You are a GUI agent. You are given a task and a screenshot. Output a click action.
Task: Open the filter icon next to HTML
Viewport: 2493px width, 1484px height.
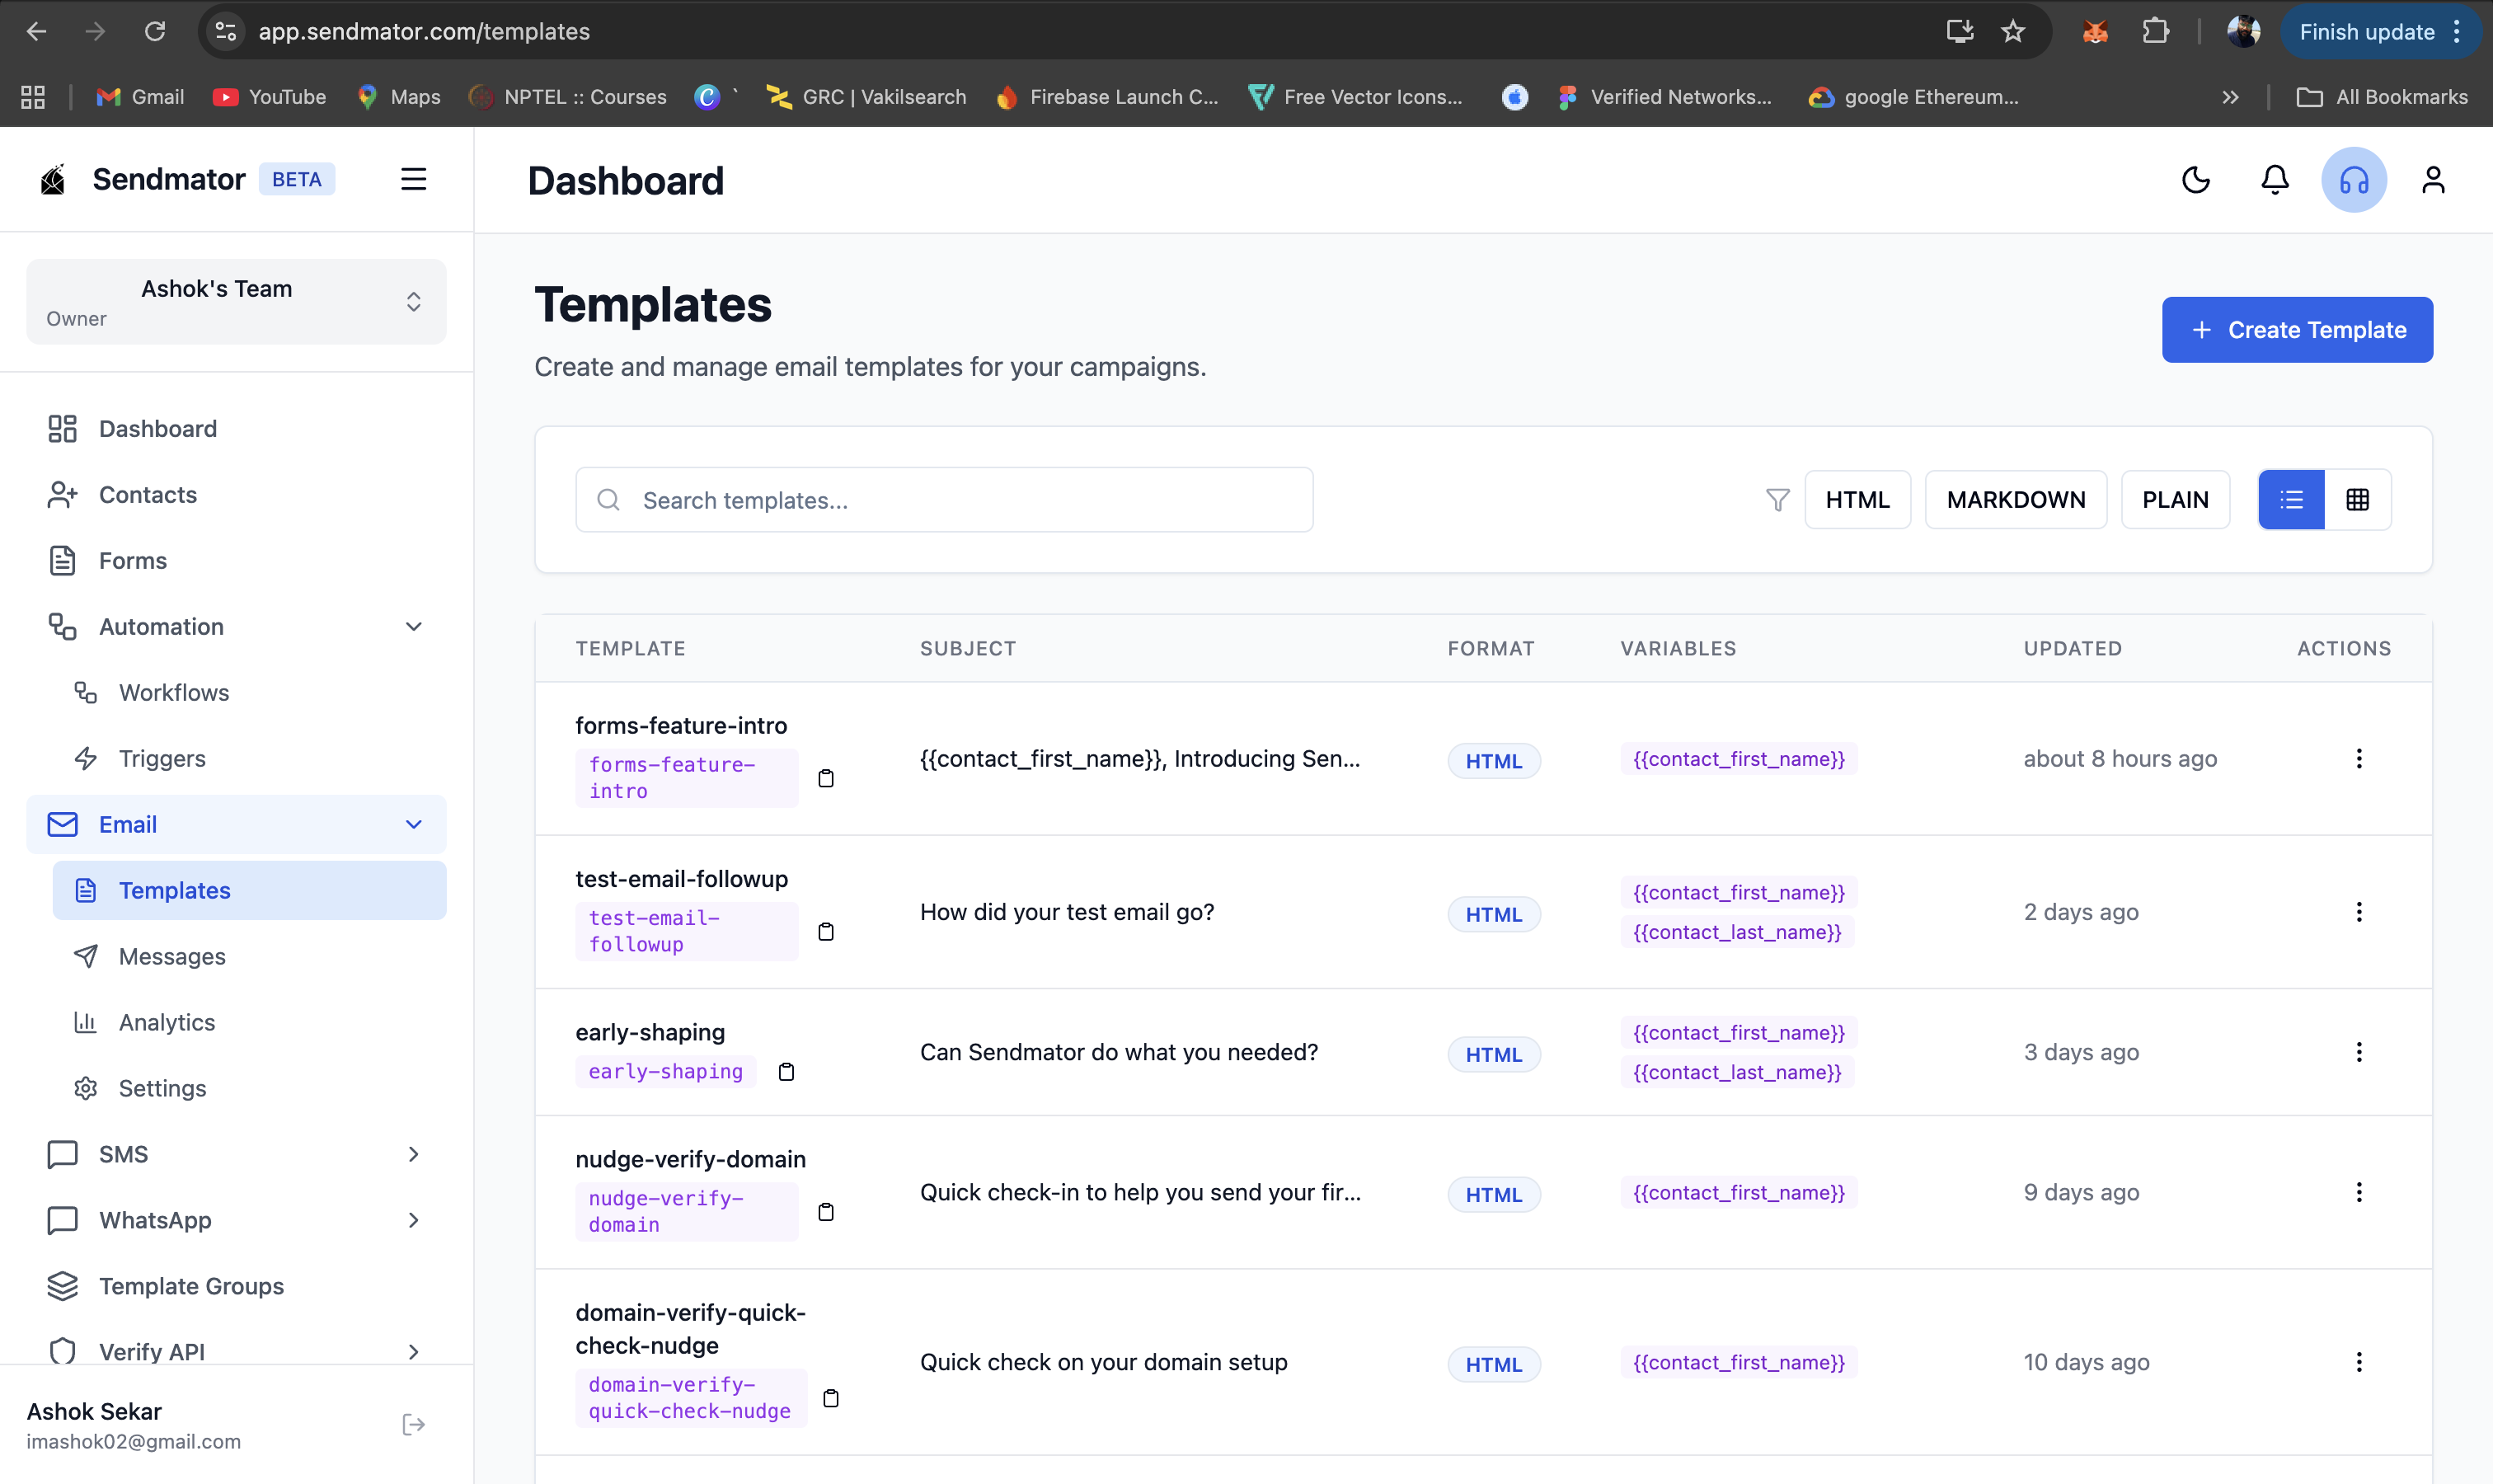coord(1777,499)
